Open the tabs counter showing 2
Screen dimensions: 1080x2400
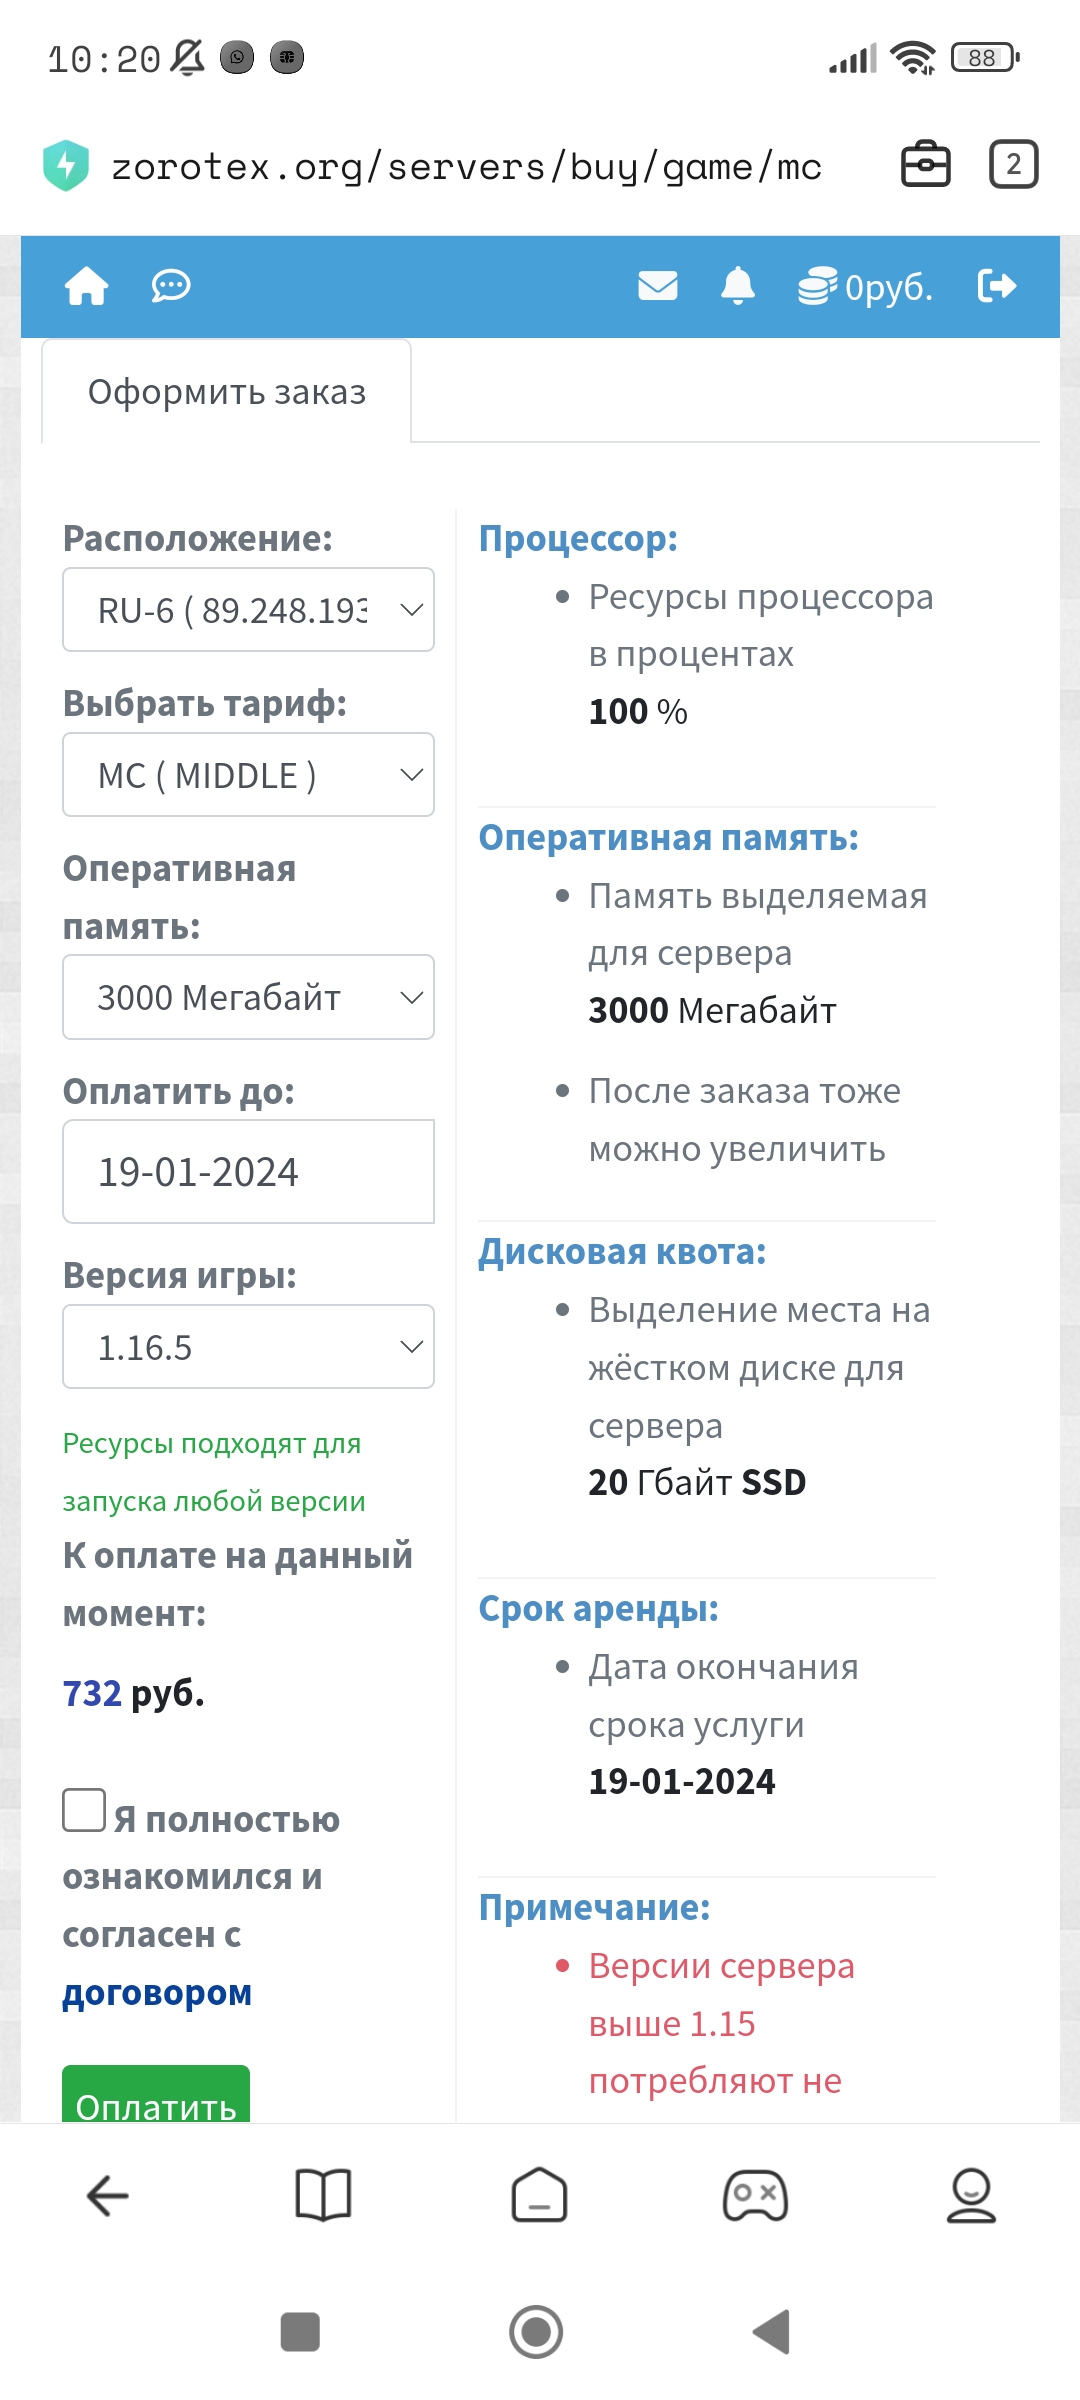[x=1014, y=165]
